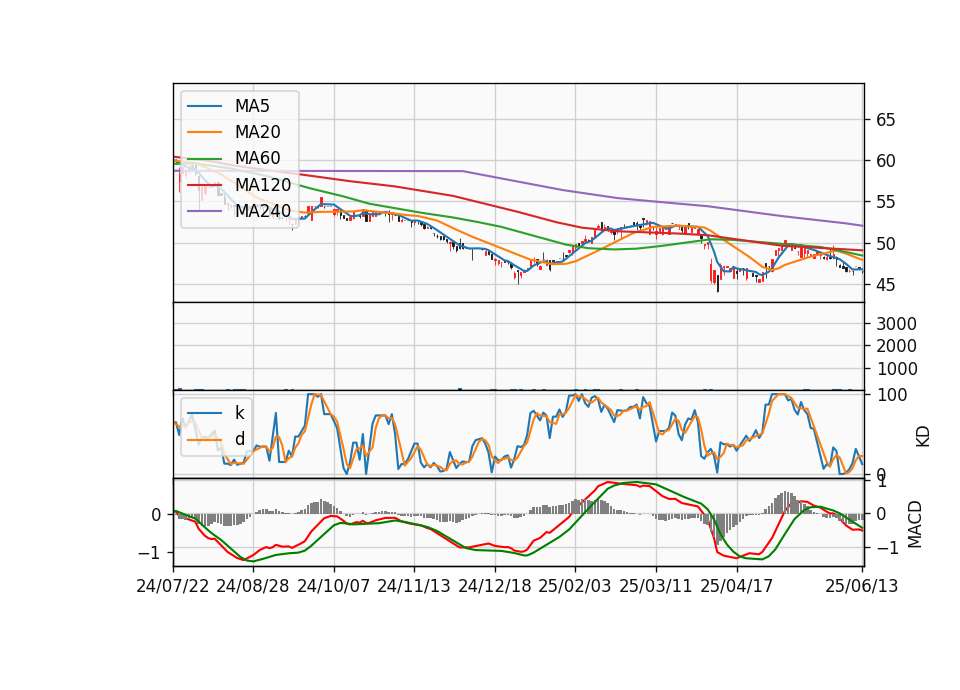Click the 3000 volume axis label
The height and width of the screenshot is (690, 960).
(896, 324)
